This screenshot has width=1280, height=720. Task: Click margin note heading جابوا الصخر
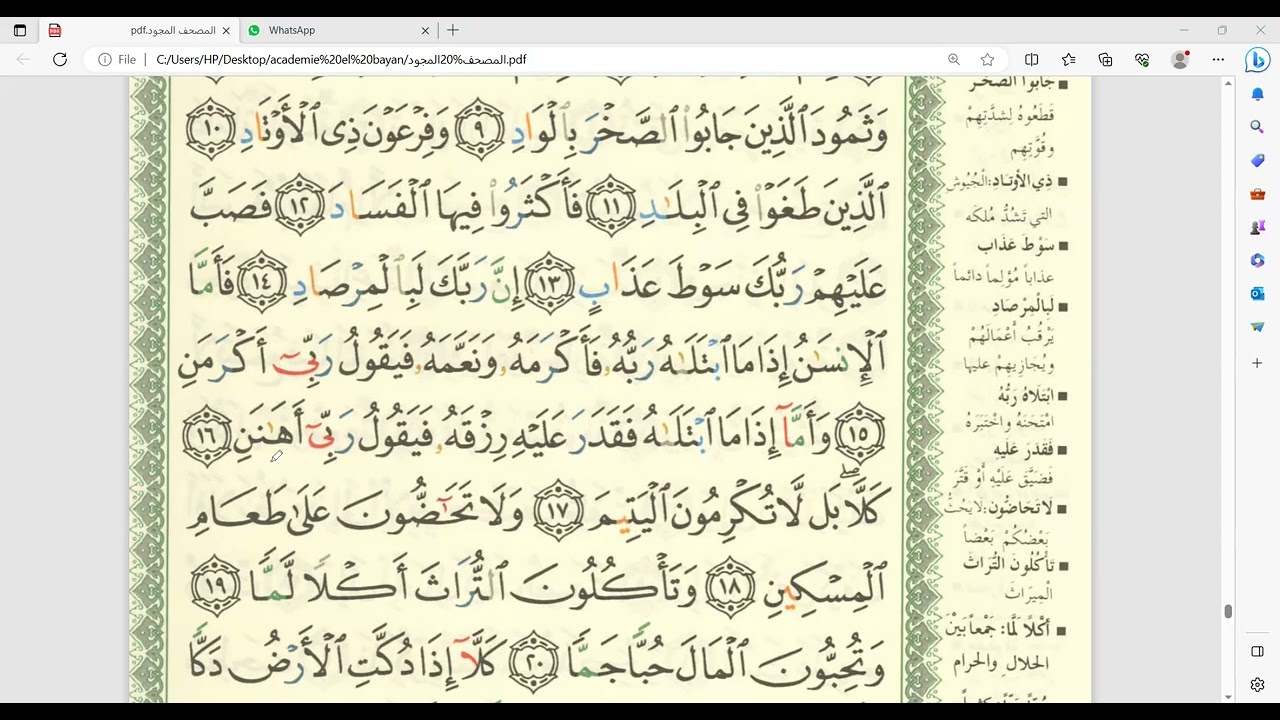click(1011, 83)
